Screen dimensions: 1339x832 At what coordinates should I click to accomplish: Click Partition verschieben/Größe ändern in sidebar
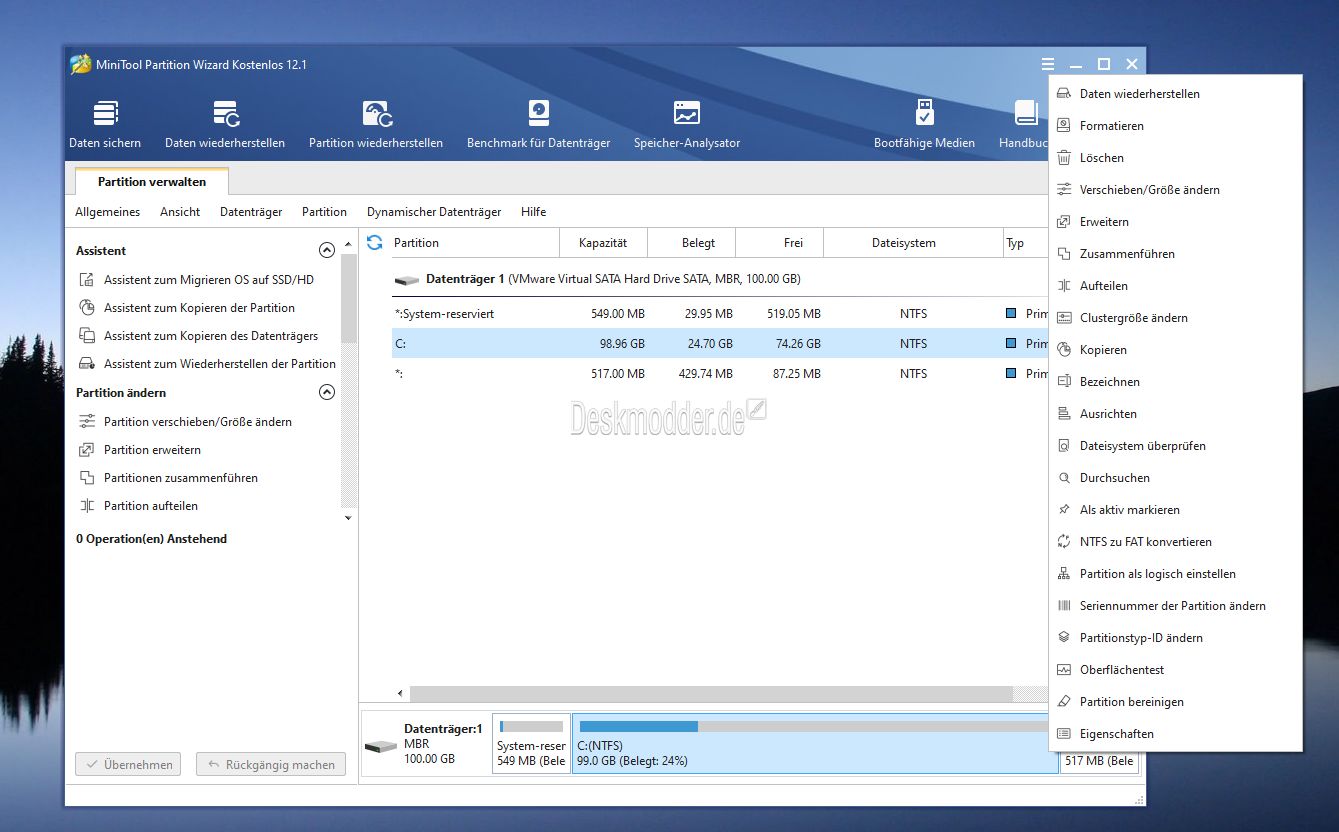tap(185, 422)
